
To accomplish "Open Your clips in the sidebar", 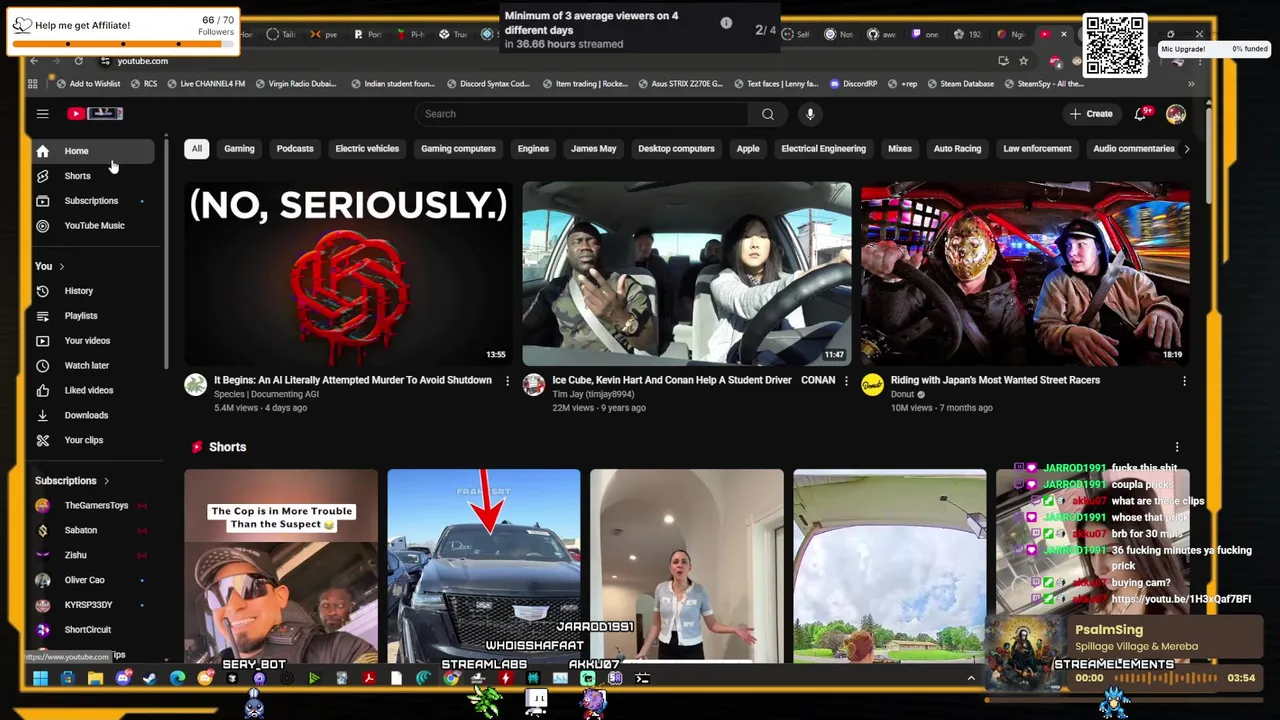I will [x=92, y=440].
